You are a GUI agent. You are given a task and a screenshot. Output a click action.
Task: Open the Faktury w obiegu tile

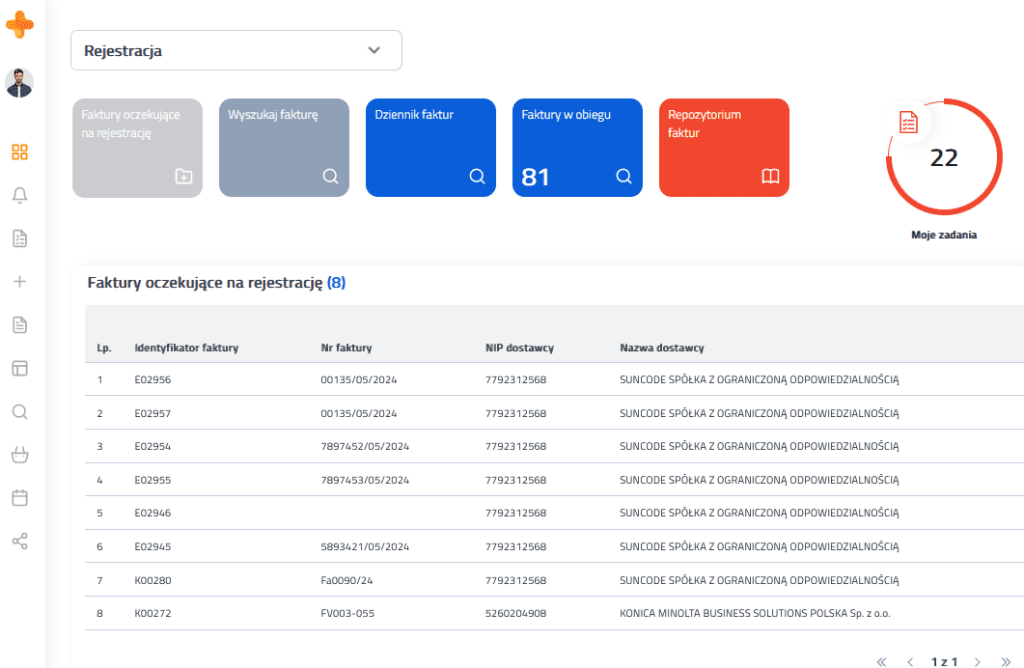pyautogui.click(x=577, y=148)
